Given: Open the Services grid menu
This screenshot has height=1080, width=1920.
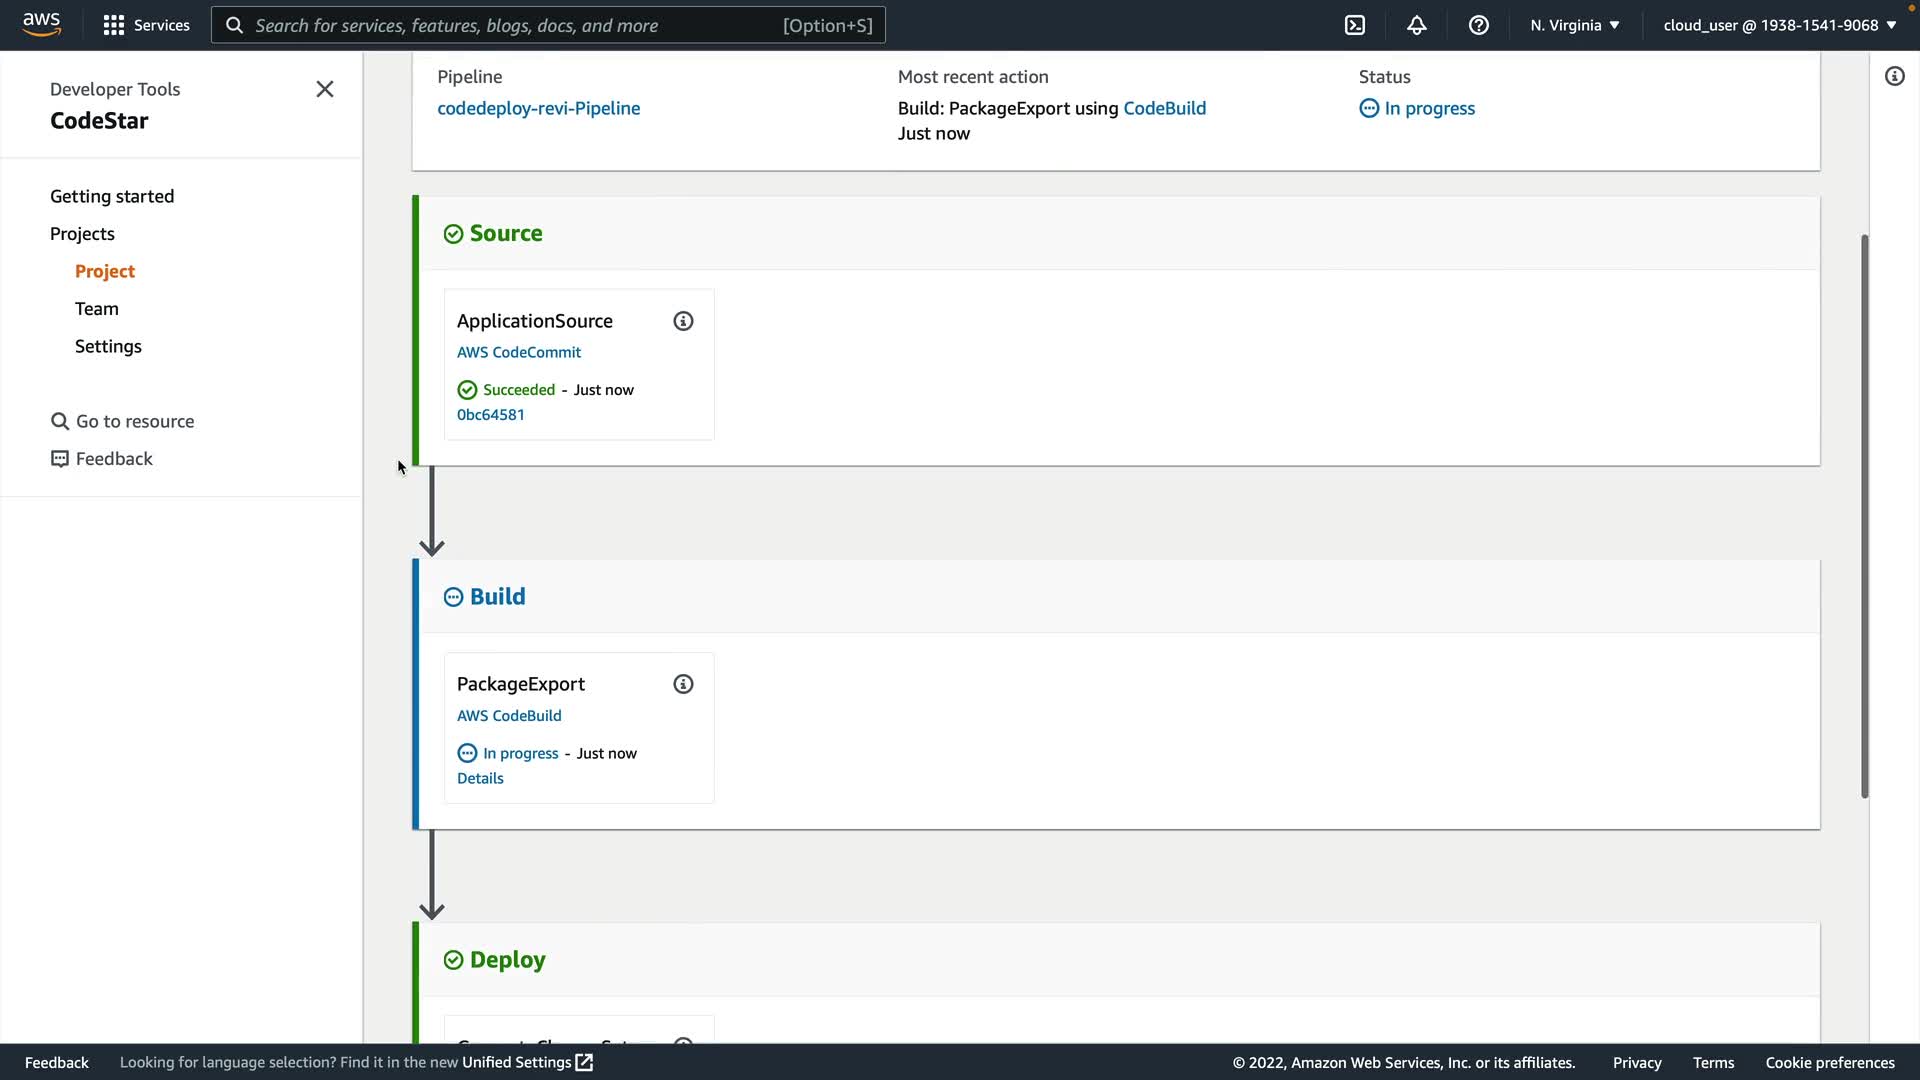Looking at the screenshot, I should click(146, 25).
